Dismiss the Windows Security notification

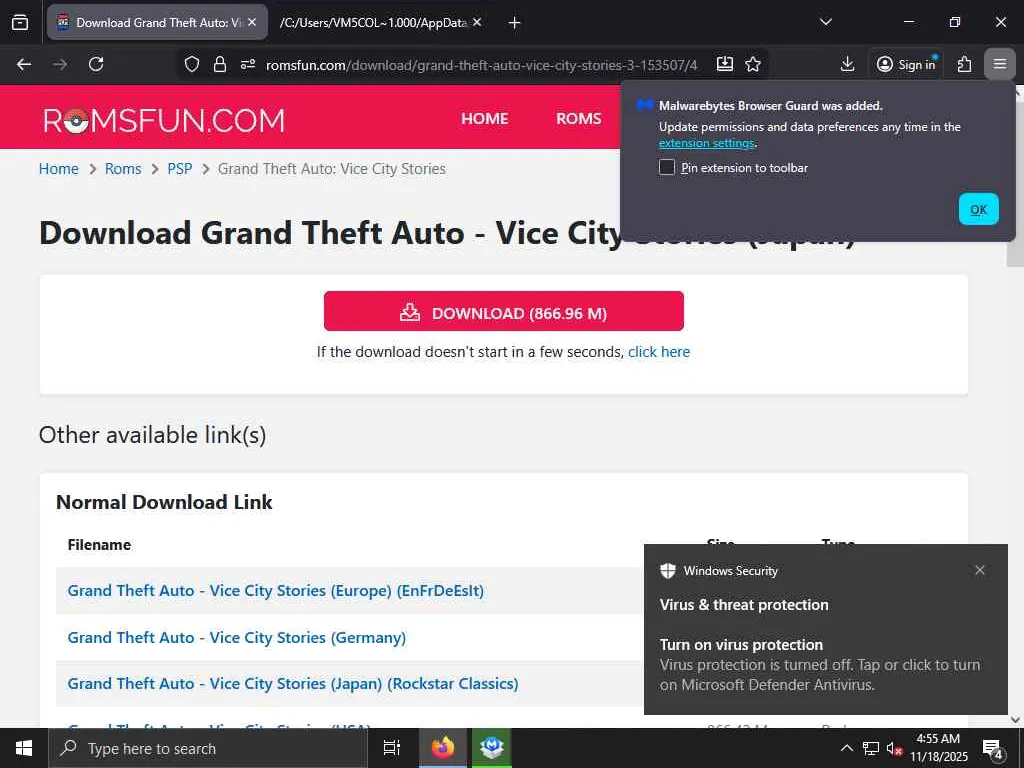(980, 570)
